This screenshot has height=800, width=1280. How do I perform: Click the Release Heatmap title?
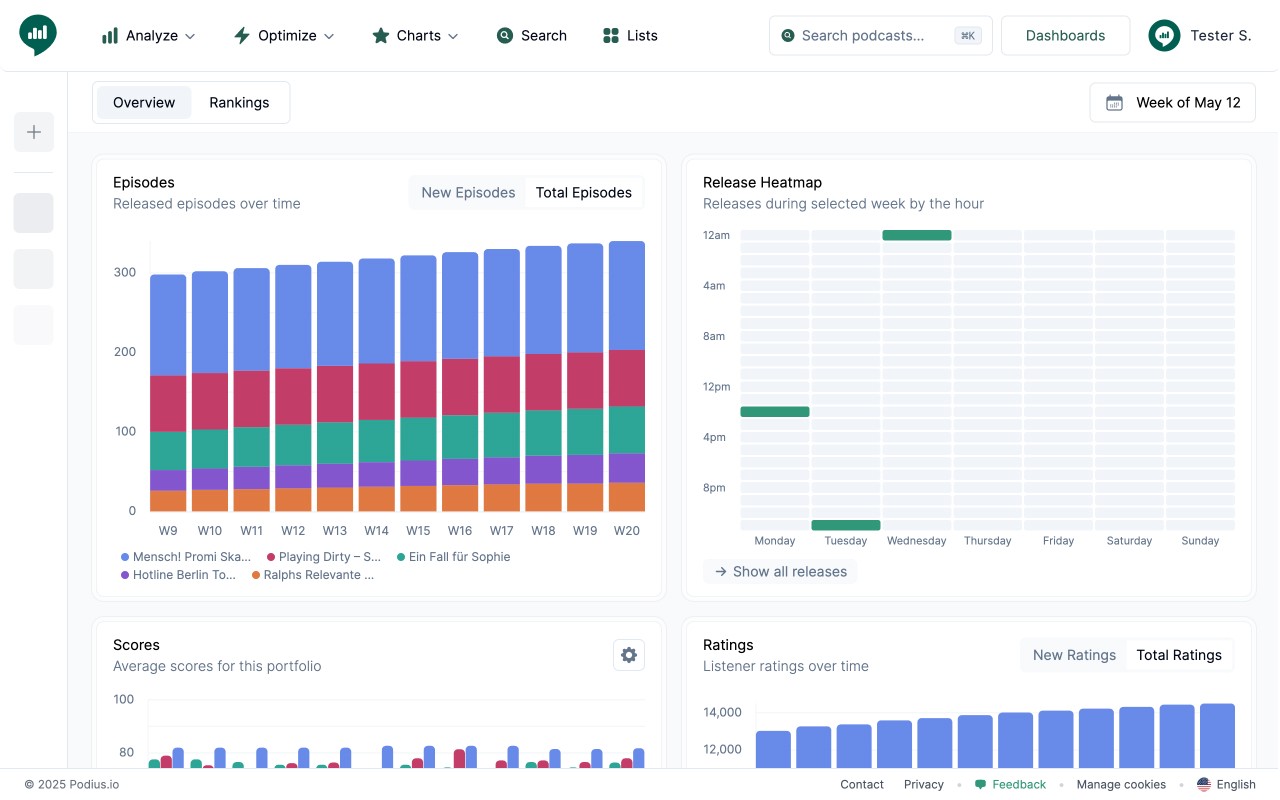coord(762,182)
